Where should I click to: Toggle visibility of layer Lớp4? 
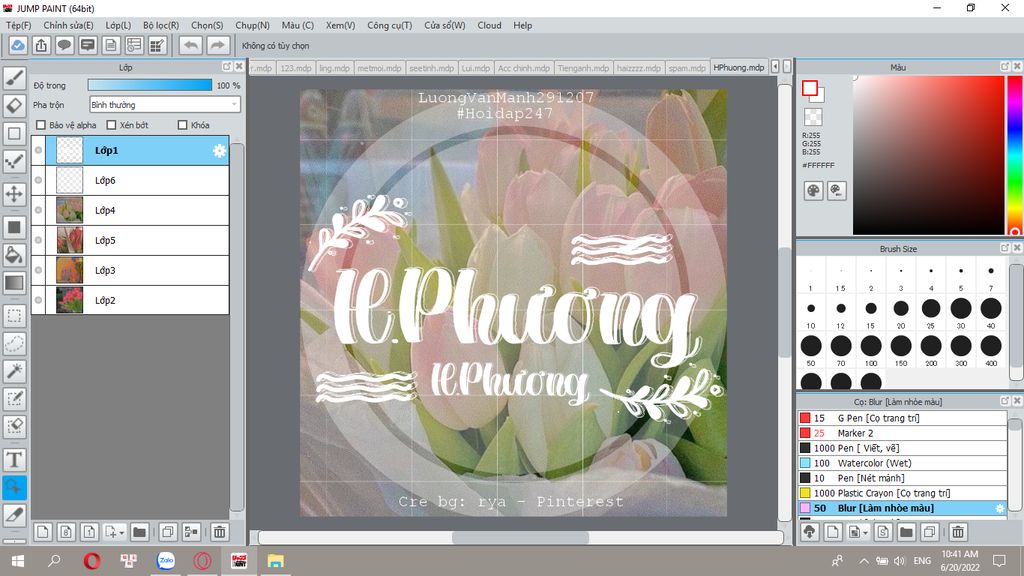(x=39, y=210)
